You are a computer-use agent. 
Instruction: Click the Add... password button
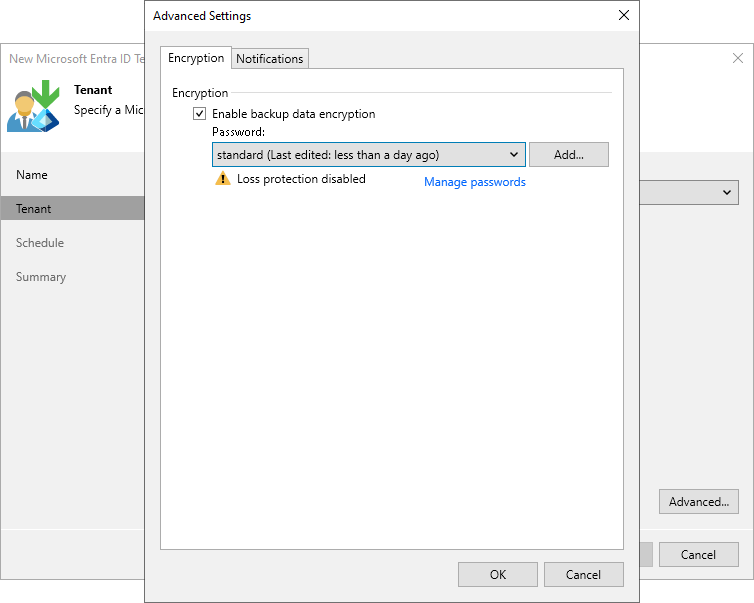pos(569,155)
